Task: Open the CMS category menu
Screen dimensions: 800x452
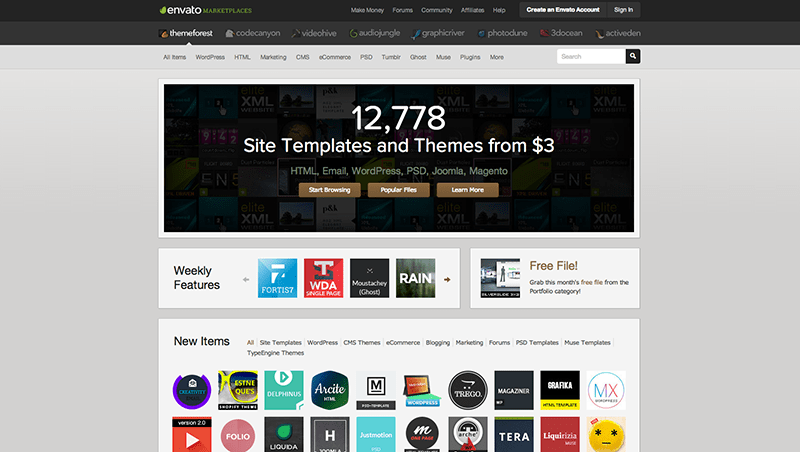Action: point(303,57)
